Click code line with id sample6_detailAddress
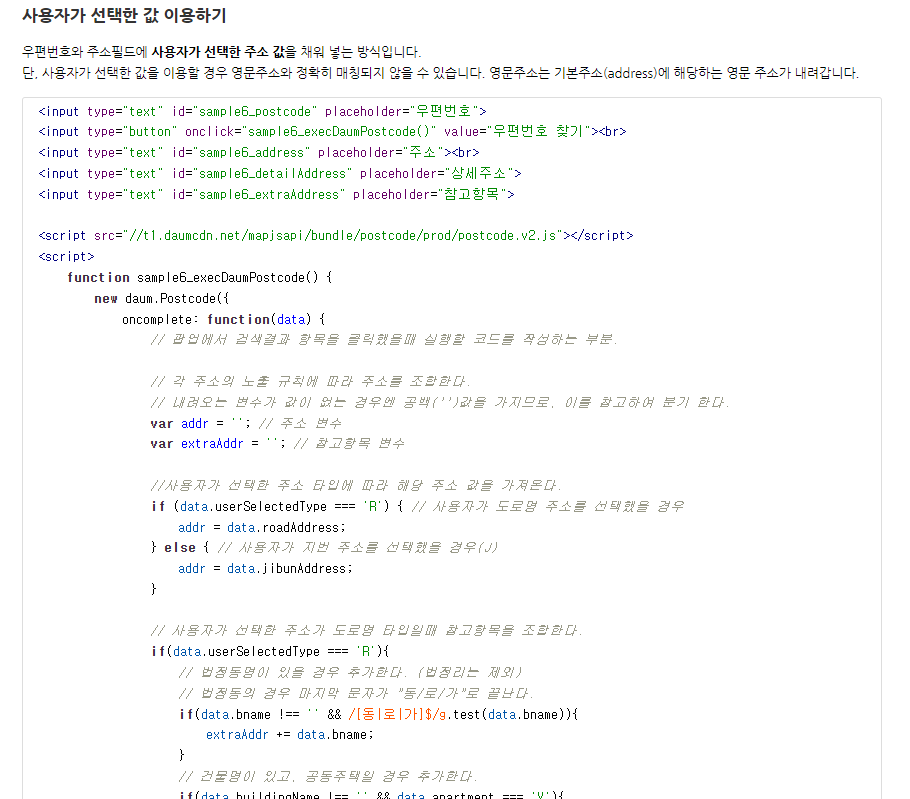910x799 pixels. 280,173
